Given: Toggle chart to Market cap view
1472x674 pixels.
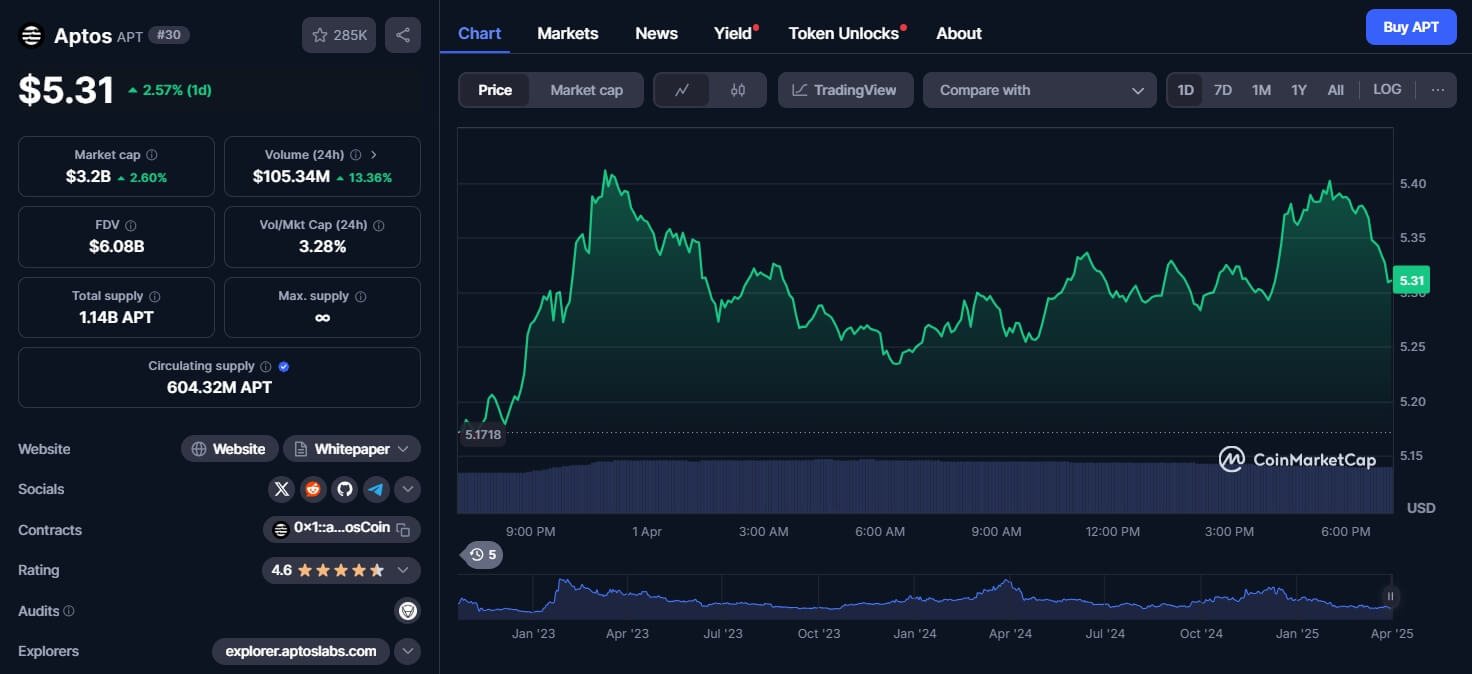Looking at the screenshot, I should [586, 90].
